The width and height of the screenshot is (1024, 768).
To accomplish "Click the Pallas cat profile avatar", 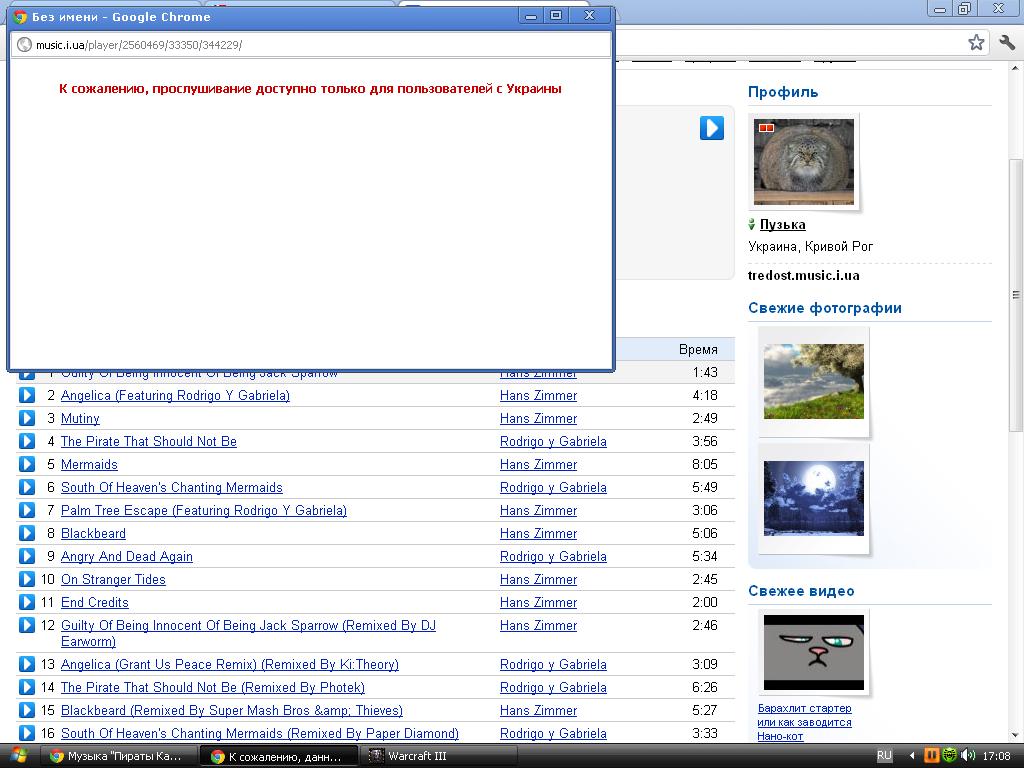I will (804, 162).
